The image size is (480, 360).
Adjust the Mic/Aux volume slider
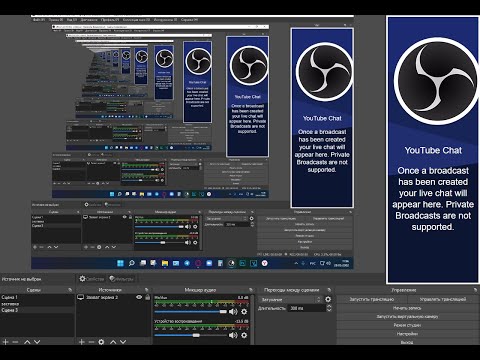191,312
